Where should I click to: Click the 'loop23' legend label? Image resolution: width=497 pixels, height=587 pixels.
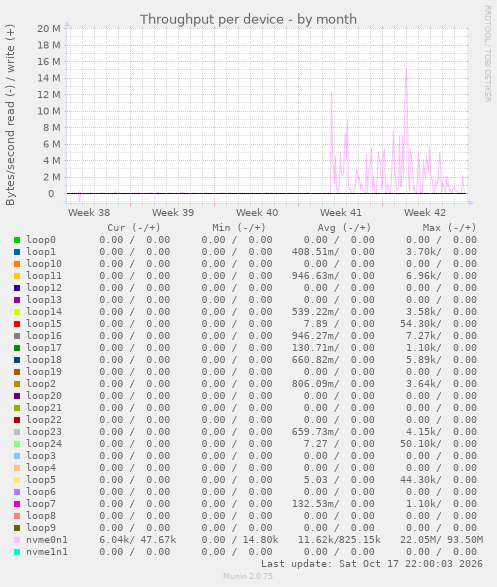44,432
